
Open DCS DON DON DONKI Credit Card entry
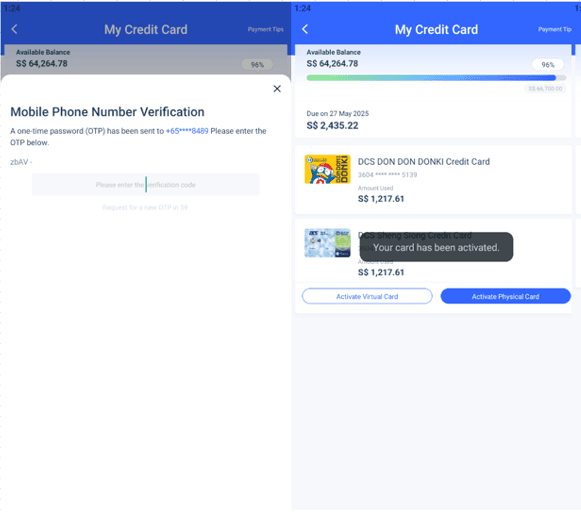click(x=433, y=180)
